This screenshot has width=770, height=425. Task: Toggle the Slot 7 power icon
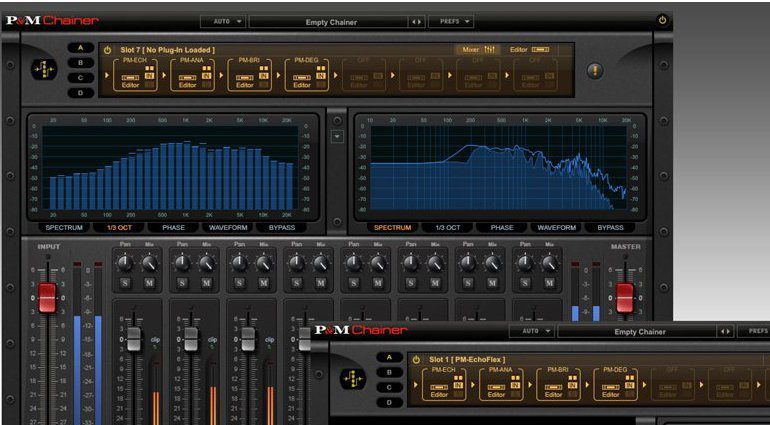[x=108, y=50]
